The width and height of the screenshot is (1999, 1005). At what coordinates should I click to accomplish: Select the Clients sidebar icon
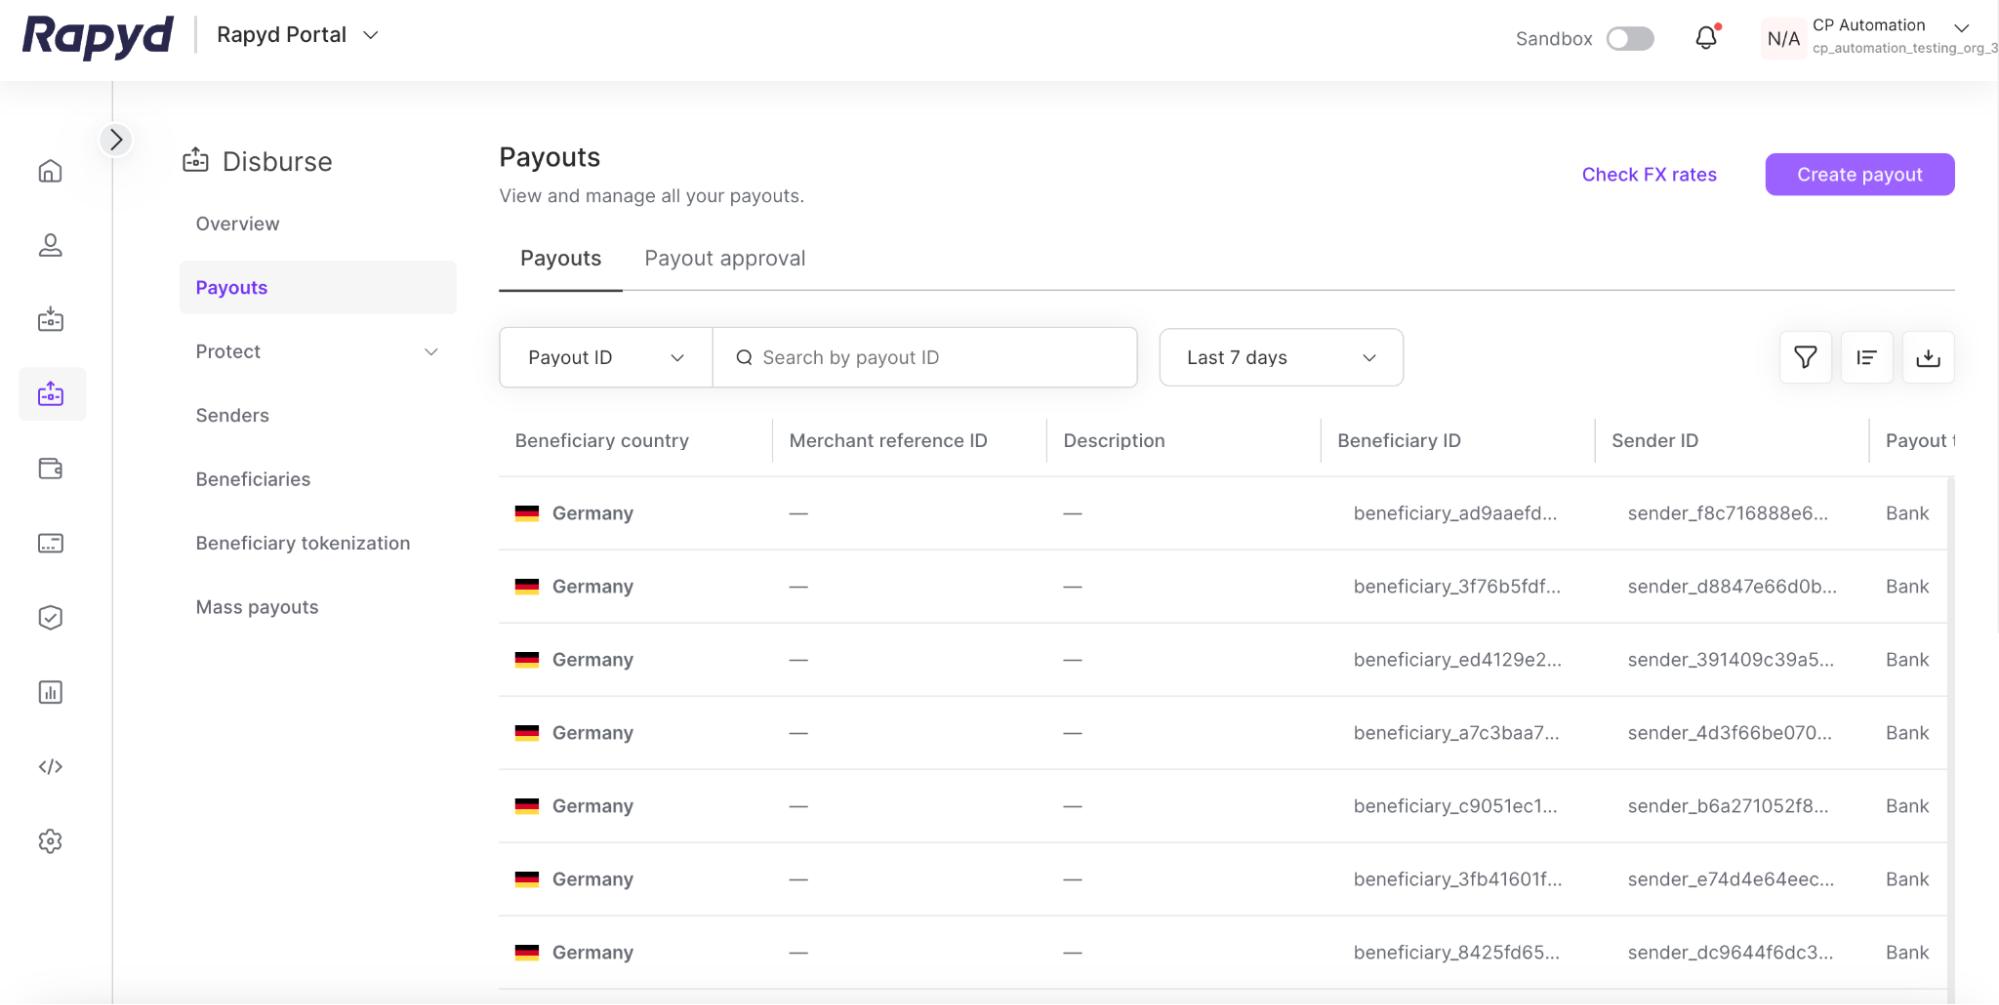[x=50, y=245]
